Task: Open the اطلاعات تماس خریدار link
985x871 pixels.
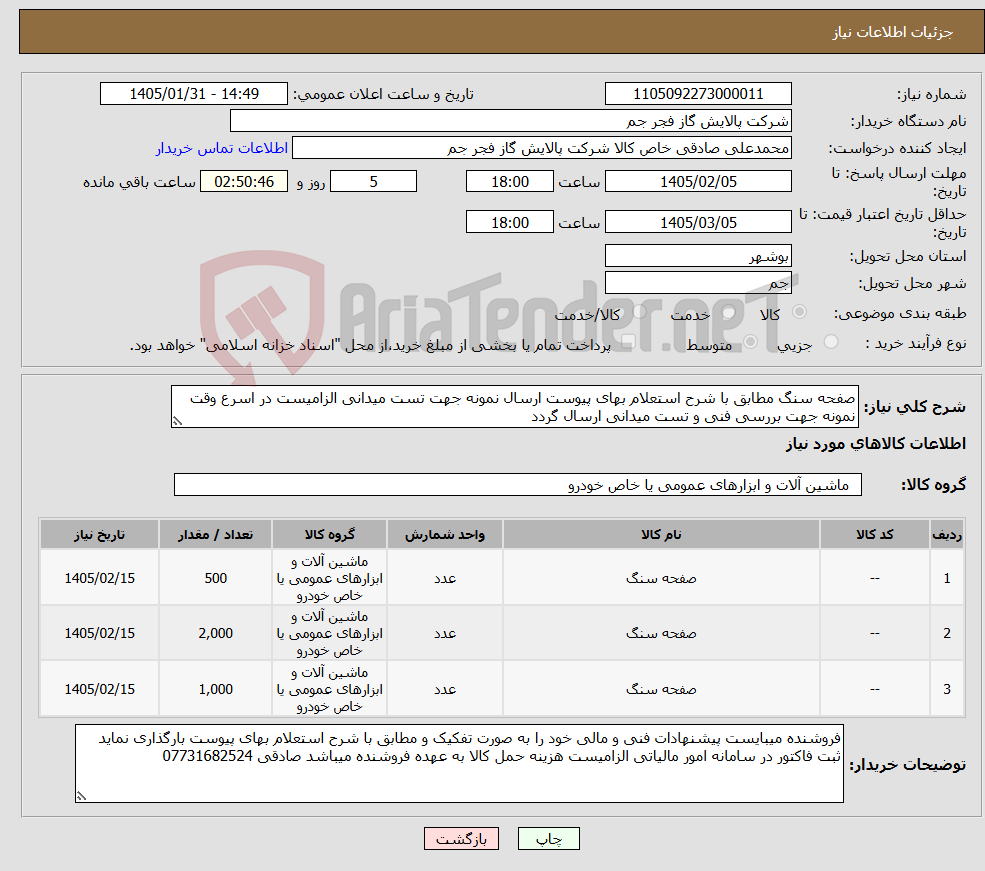Action: point(222,148)
